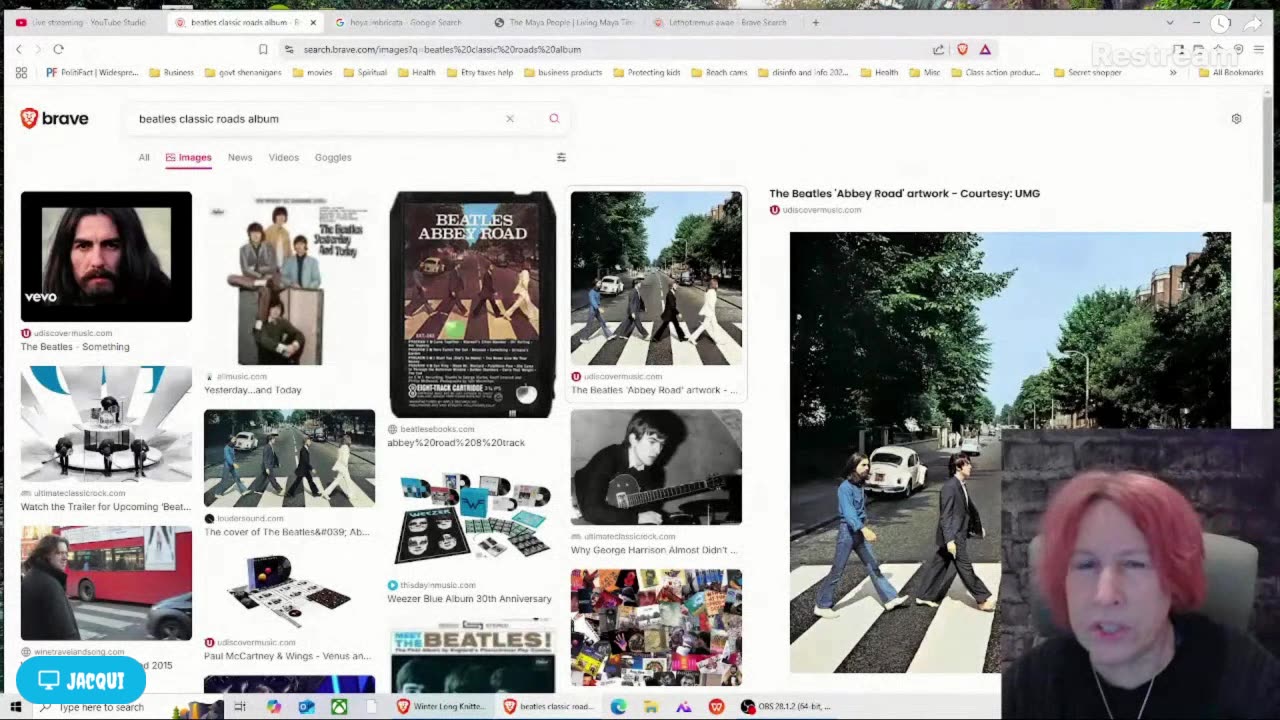Select the All search category
The width and height of the screenshot is (1280, 720).
pos(144,157)
